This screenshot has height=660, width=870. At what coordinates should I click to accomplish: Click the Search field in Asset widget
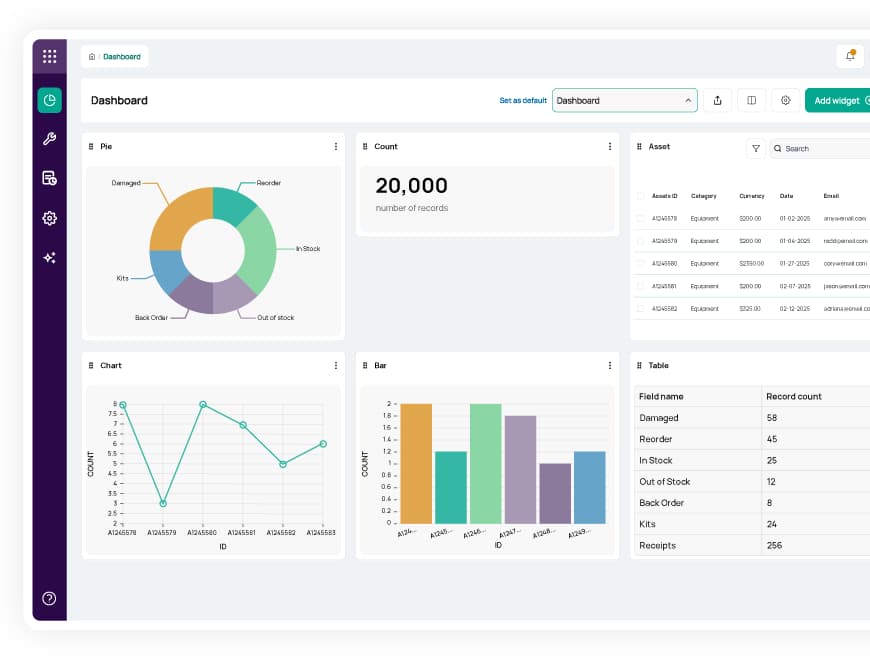(x=821, y=149)
